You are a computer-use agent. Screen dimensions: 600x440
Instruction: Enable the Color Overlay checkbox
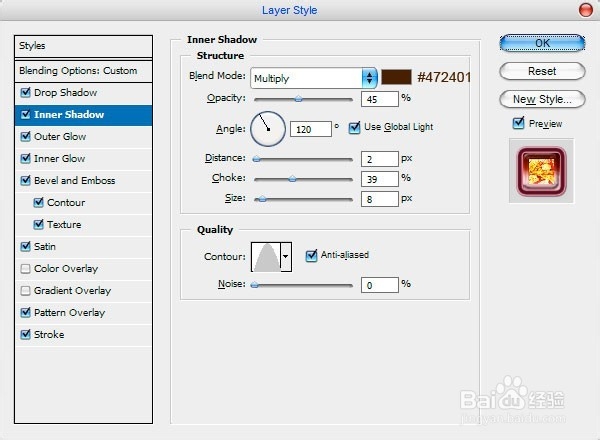coord(26,269)
